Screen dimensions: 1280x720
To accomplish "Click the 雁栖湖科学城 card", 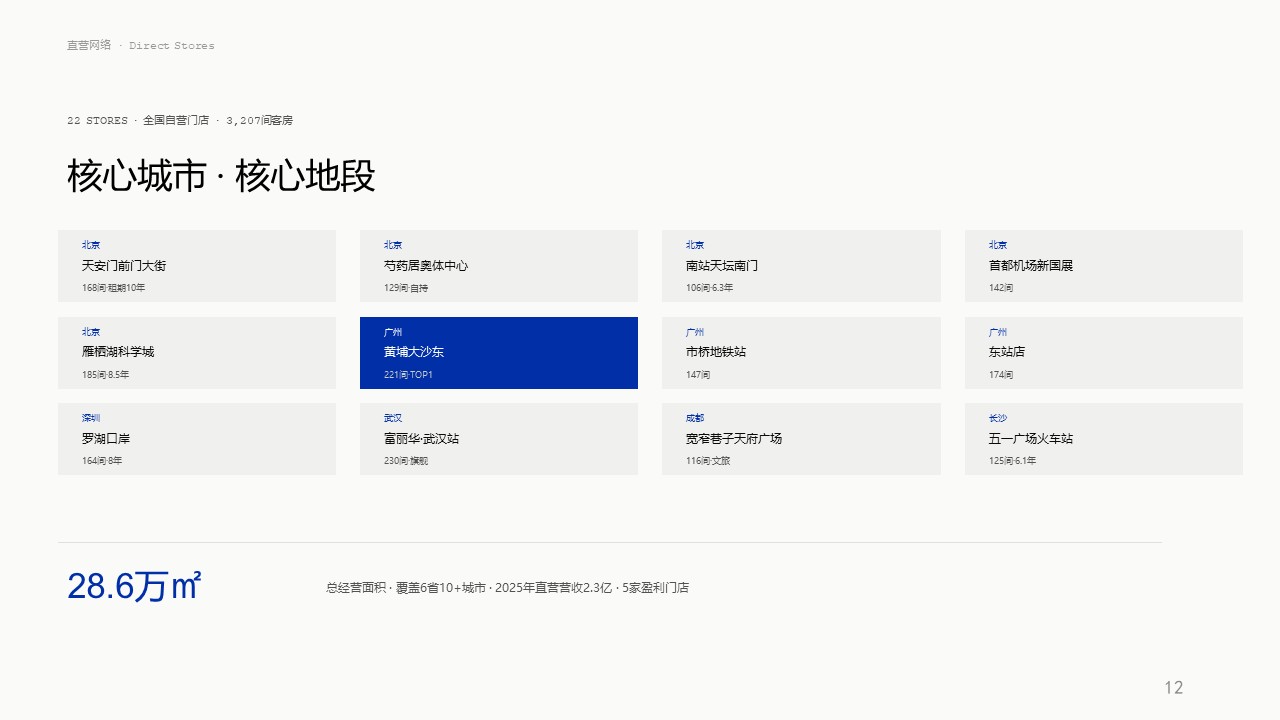I will point(197,353).
